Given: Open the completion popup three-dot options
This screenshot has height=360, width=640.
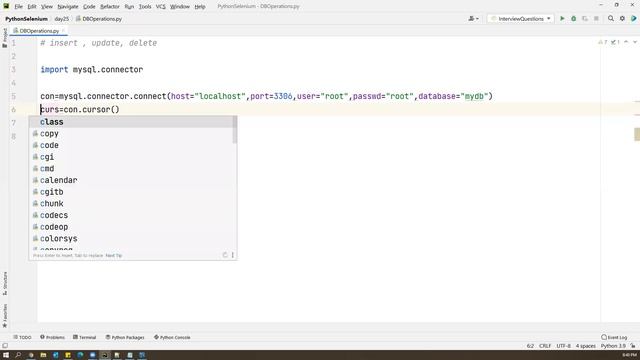Looking at the screenshot, I should [233, 255].
